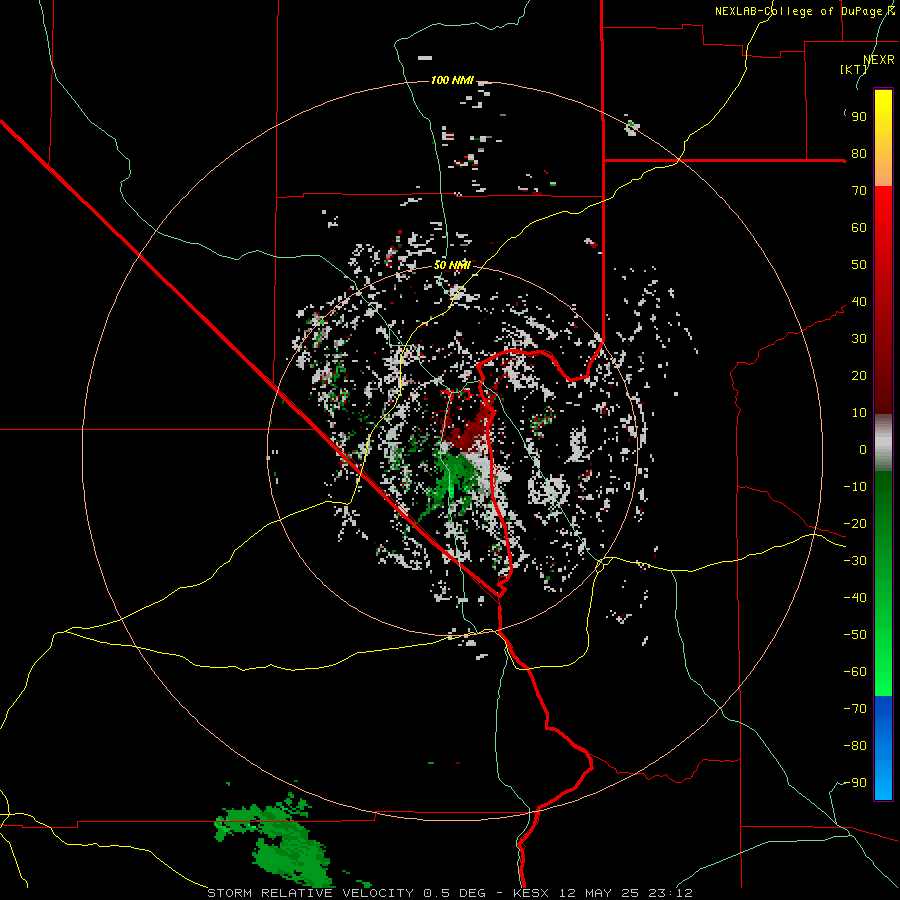Click the -20 value on velocity scale
Screen dimensions: 900x900
point(855,524)
